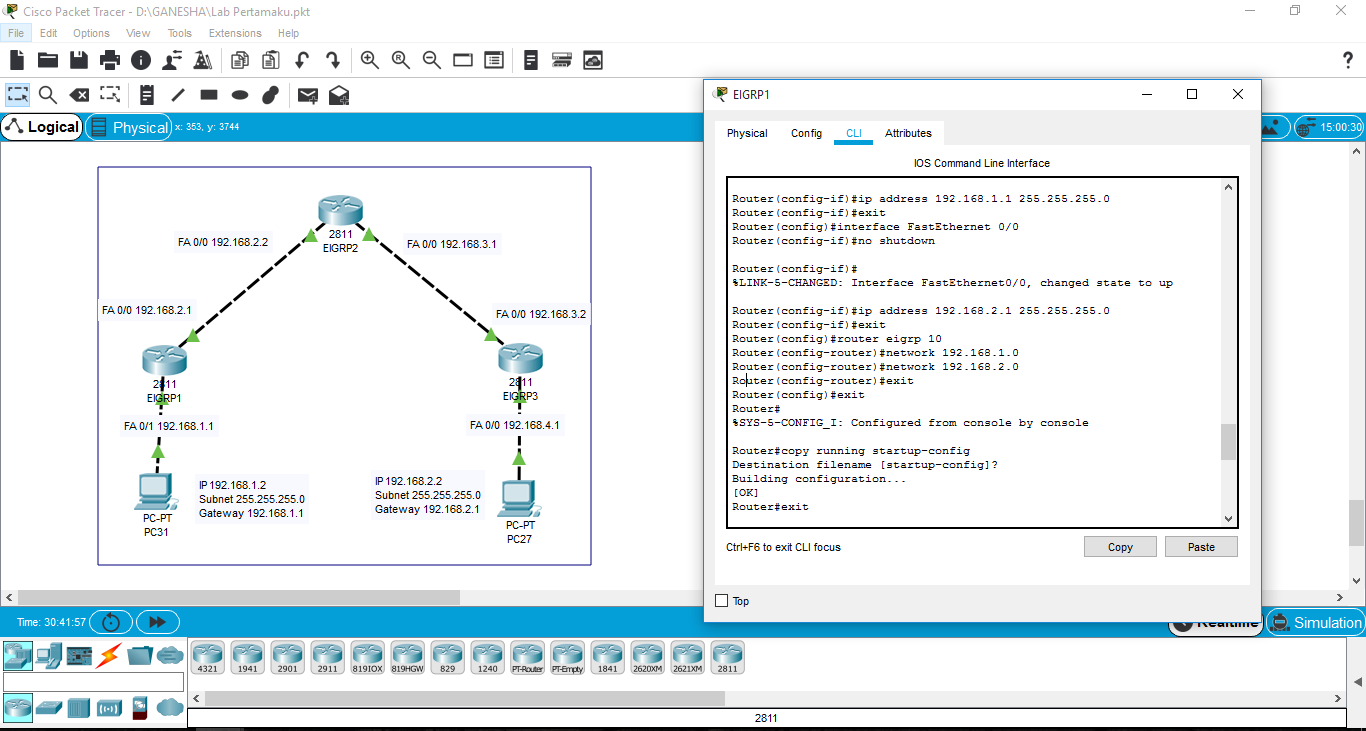Tick the Top checkbox in EIGRP1 window
This screenshot has width=1366, height=731.
point(722,601)
